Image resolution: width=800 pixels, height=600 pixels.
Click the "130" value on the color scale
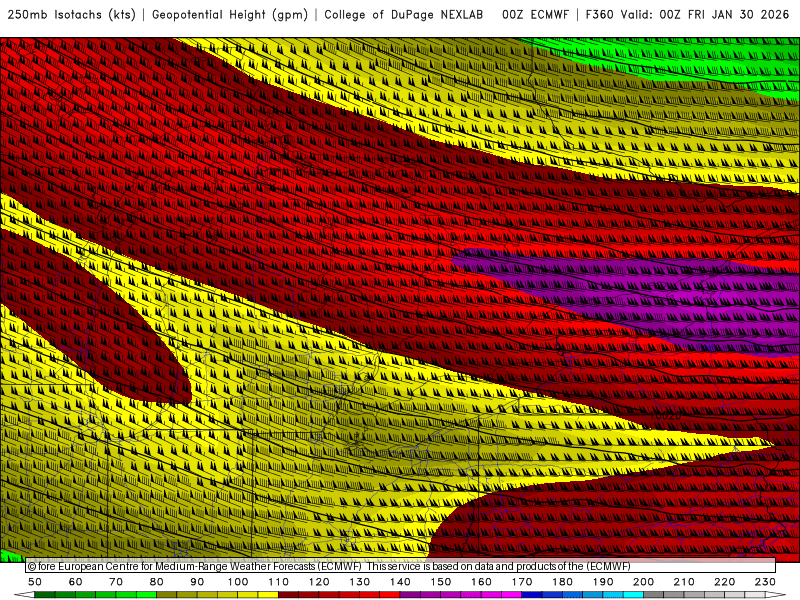(360, 582)
